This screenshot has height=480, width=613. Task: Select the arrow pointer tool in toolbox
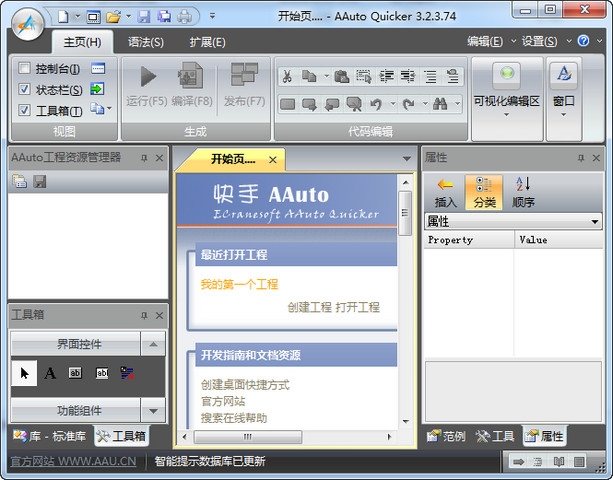coord(25,373)
